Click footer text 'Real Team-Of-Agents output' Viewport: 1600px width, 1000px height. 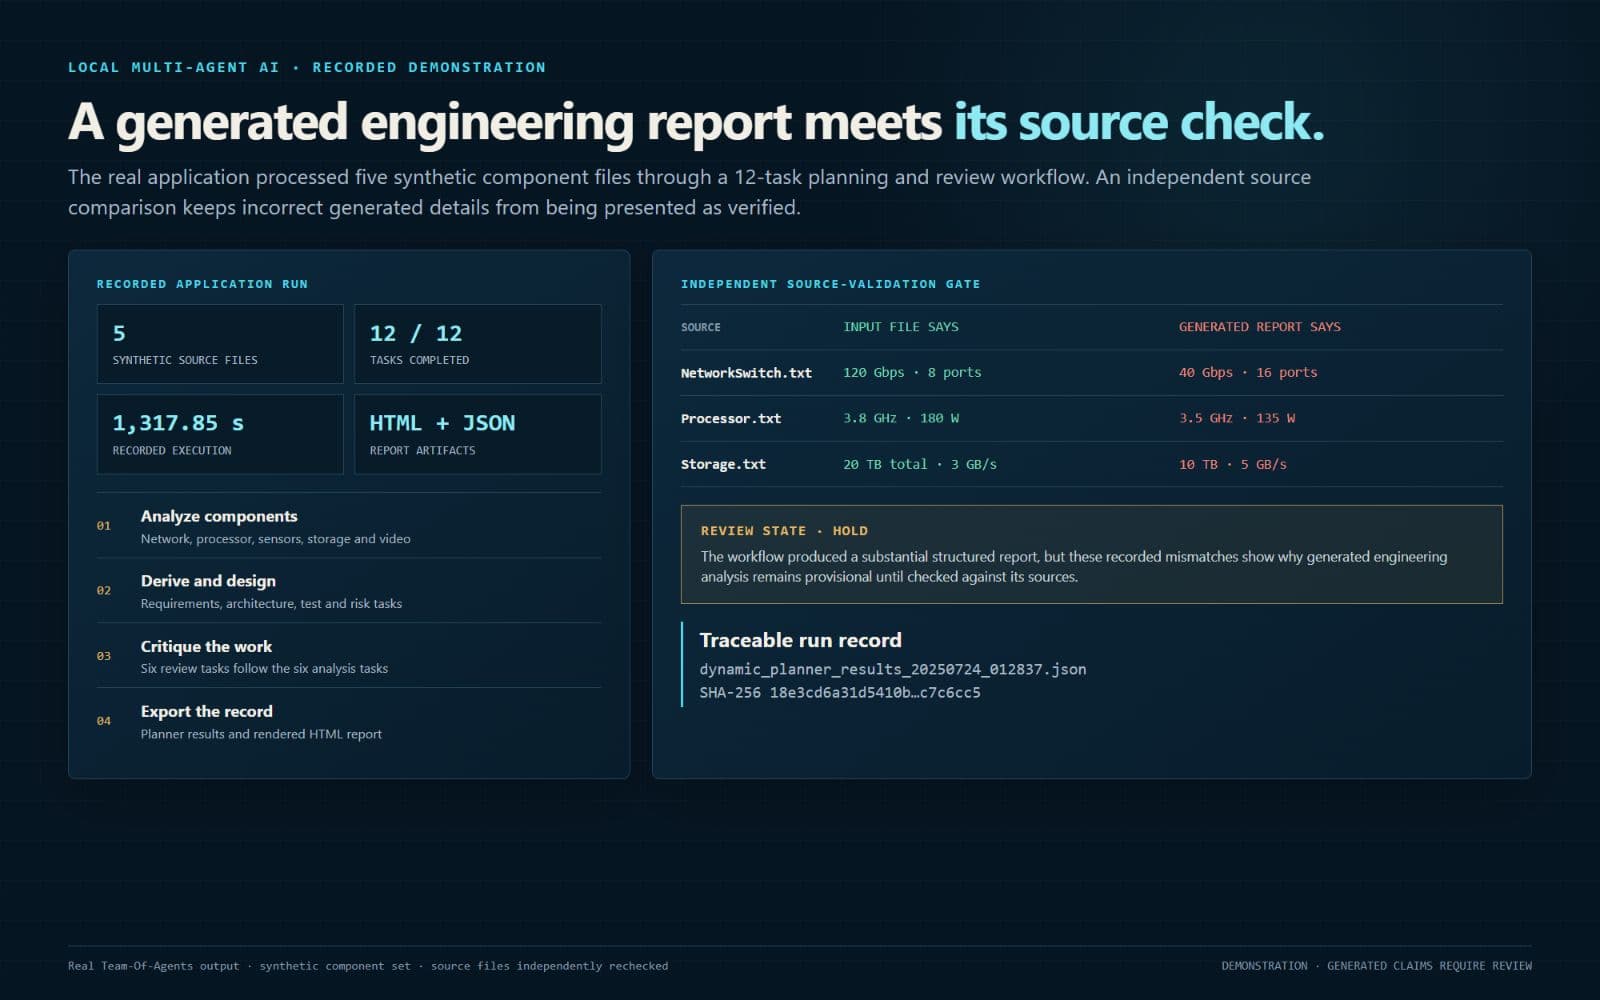click(x=154, y=966)
